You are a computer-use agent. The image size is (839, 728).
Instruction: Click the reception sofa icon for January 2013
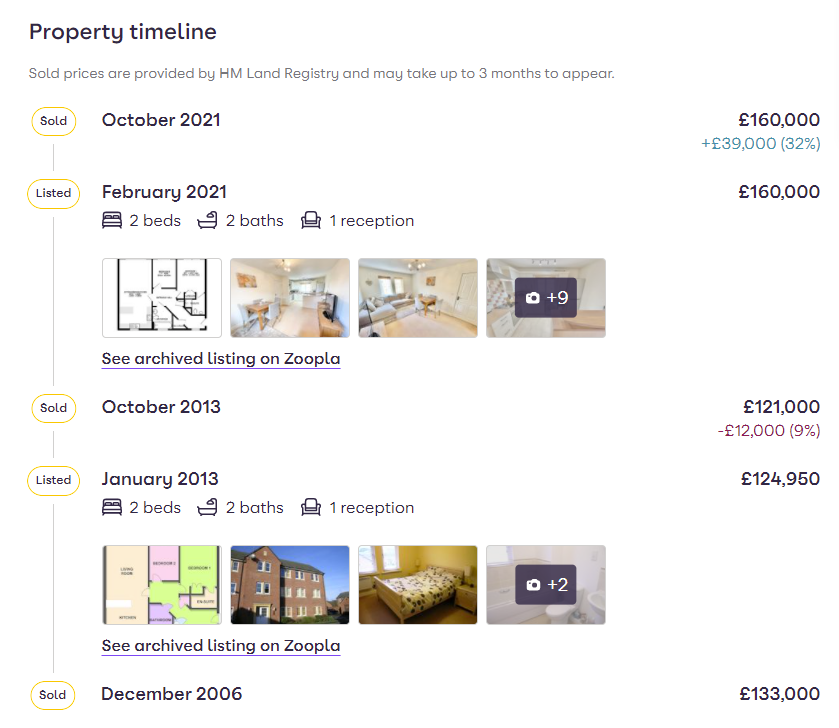[x=311, y=508]
